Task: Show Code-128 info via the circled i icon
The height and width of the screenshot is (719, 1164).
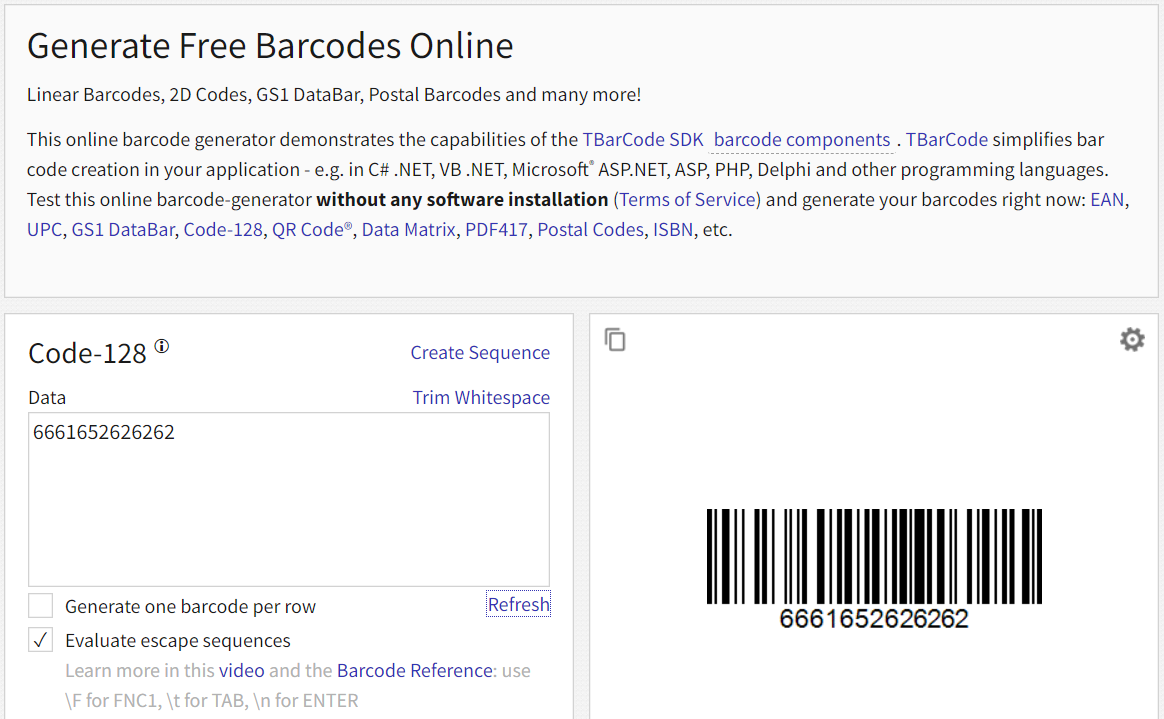Action: pos(162,346)
